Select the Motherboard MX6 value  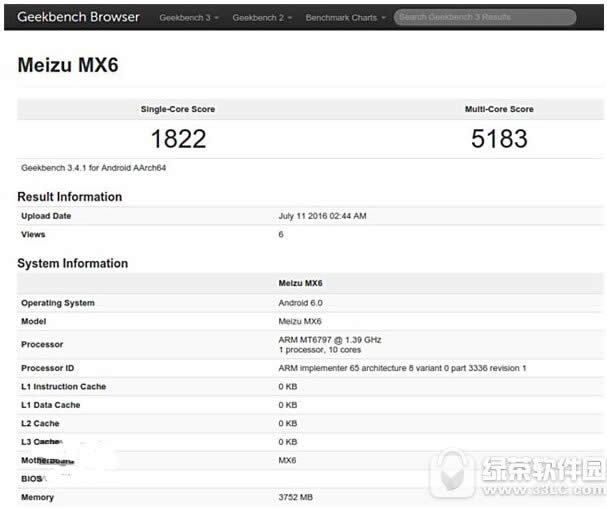[287, 461]
